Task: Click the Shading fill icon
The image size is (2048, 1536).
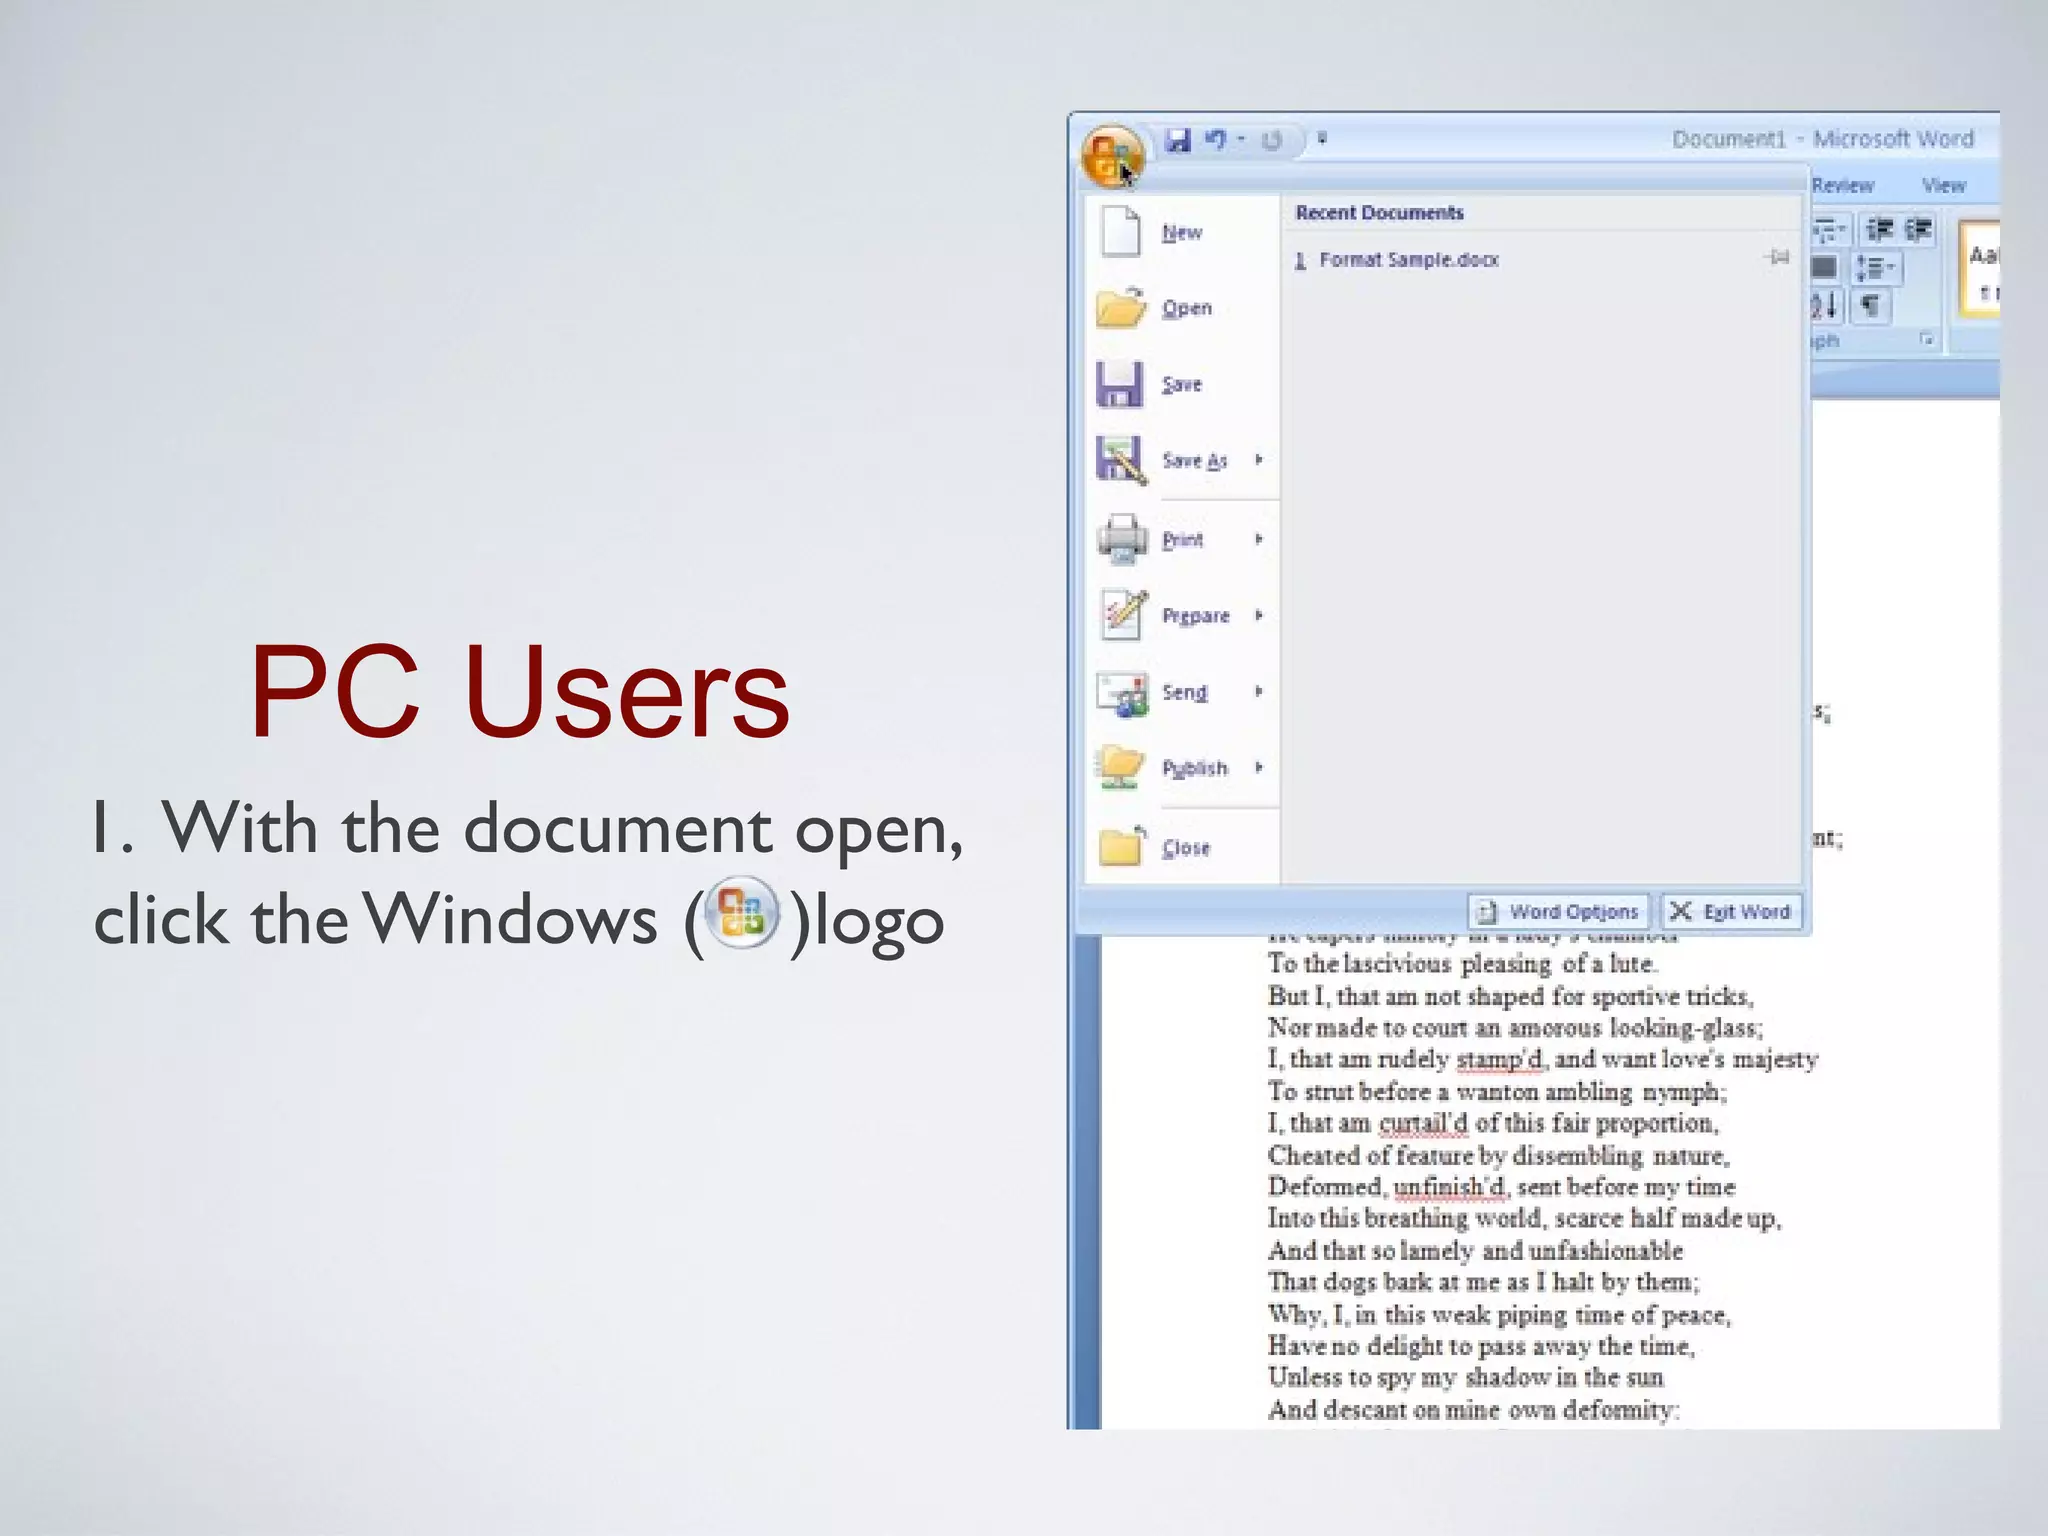Action: [x=1825, y=268]
